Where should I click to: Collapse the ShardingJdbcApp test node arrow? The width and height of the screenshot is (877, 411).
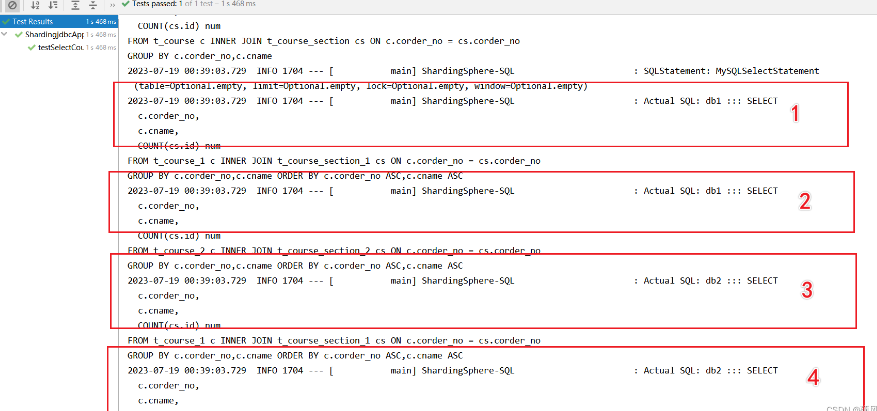point(5,35)
